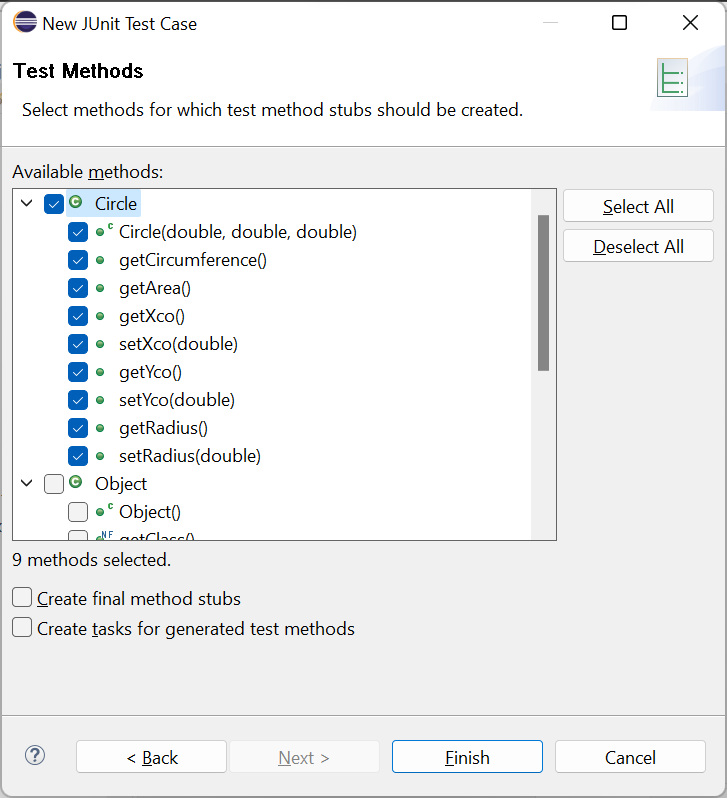The height and width of the screenshot is (798, 727).
Task: Collapse the Circle tree node
Action: pyautogui.click(x=27, y=204)
